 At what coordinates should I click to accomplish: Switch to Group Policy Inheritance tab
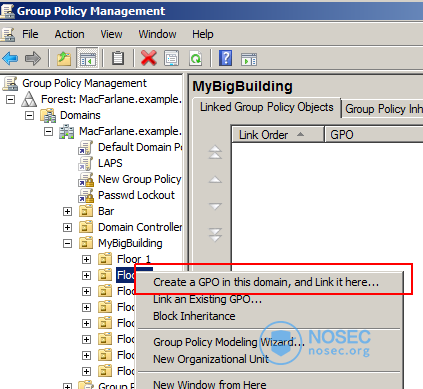click(x=383, y=109)
